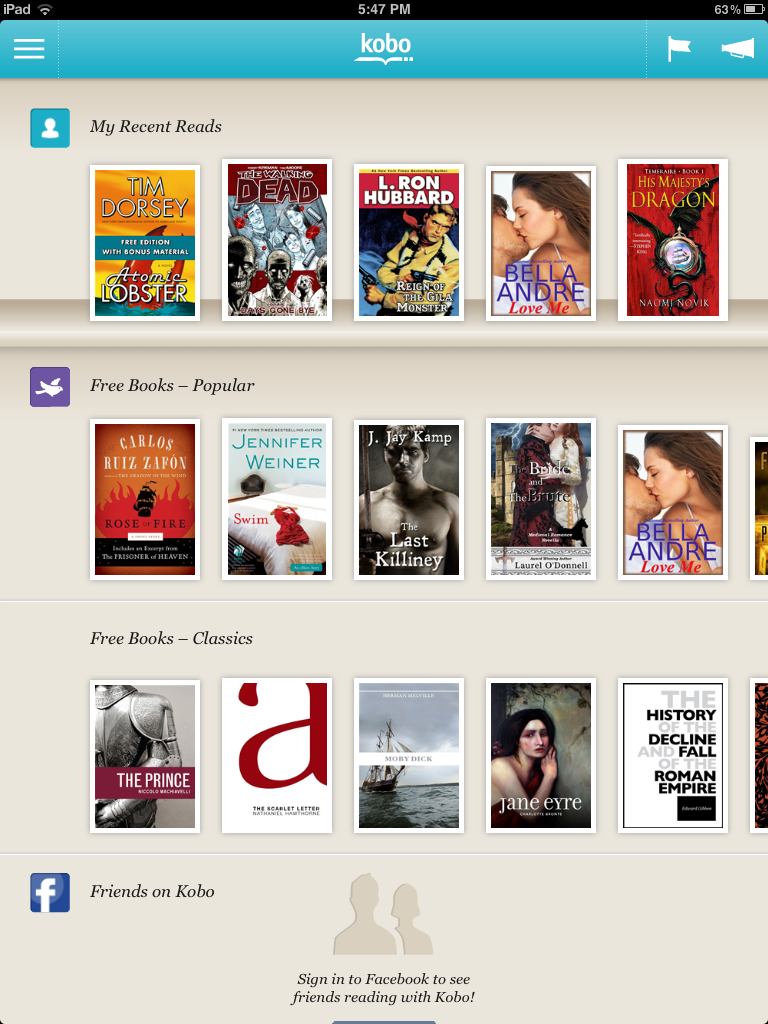Image resolution: width=768 pixels, height=1024 pixels.
Task: Open Jane Eyre cover
Action: point(541,756)
